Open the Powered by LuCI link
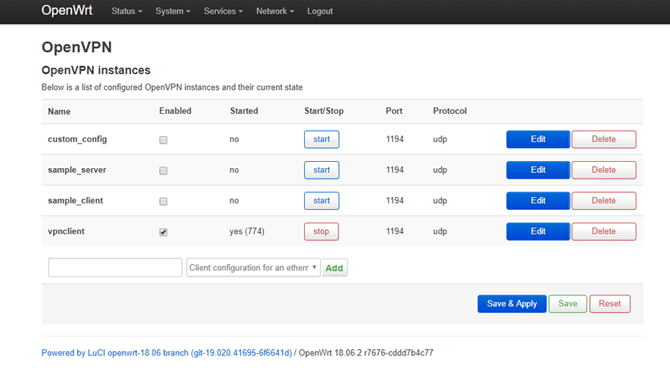 (167, 353)
